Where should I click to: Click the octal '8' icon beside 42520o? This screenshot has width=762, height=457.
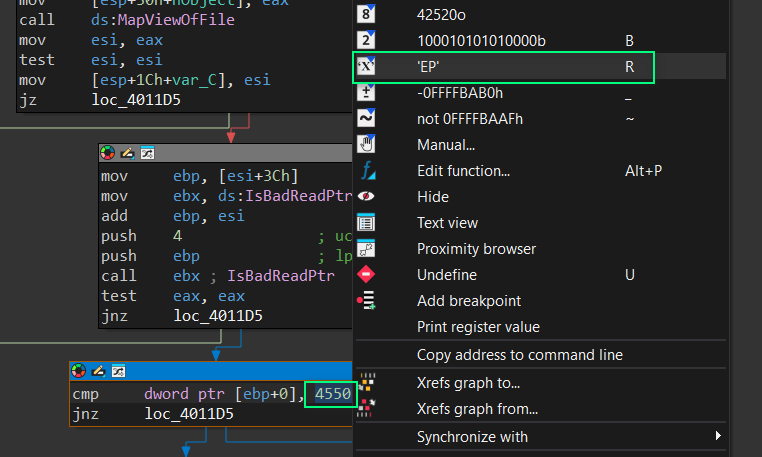(x=366, y=14)
